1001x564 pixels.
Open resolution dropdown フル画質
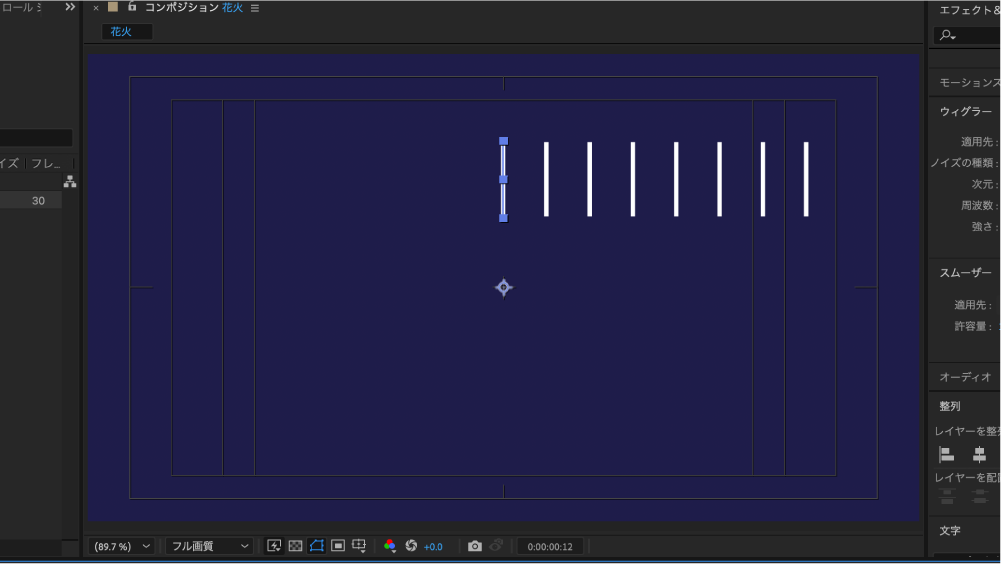(209, 546)
